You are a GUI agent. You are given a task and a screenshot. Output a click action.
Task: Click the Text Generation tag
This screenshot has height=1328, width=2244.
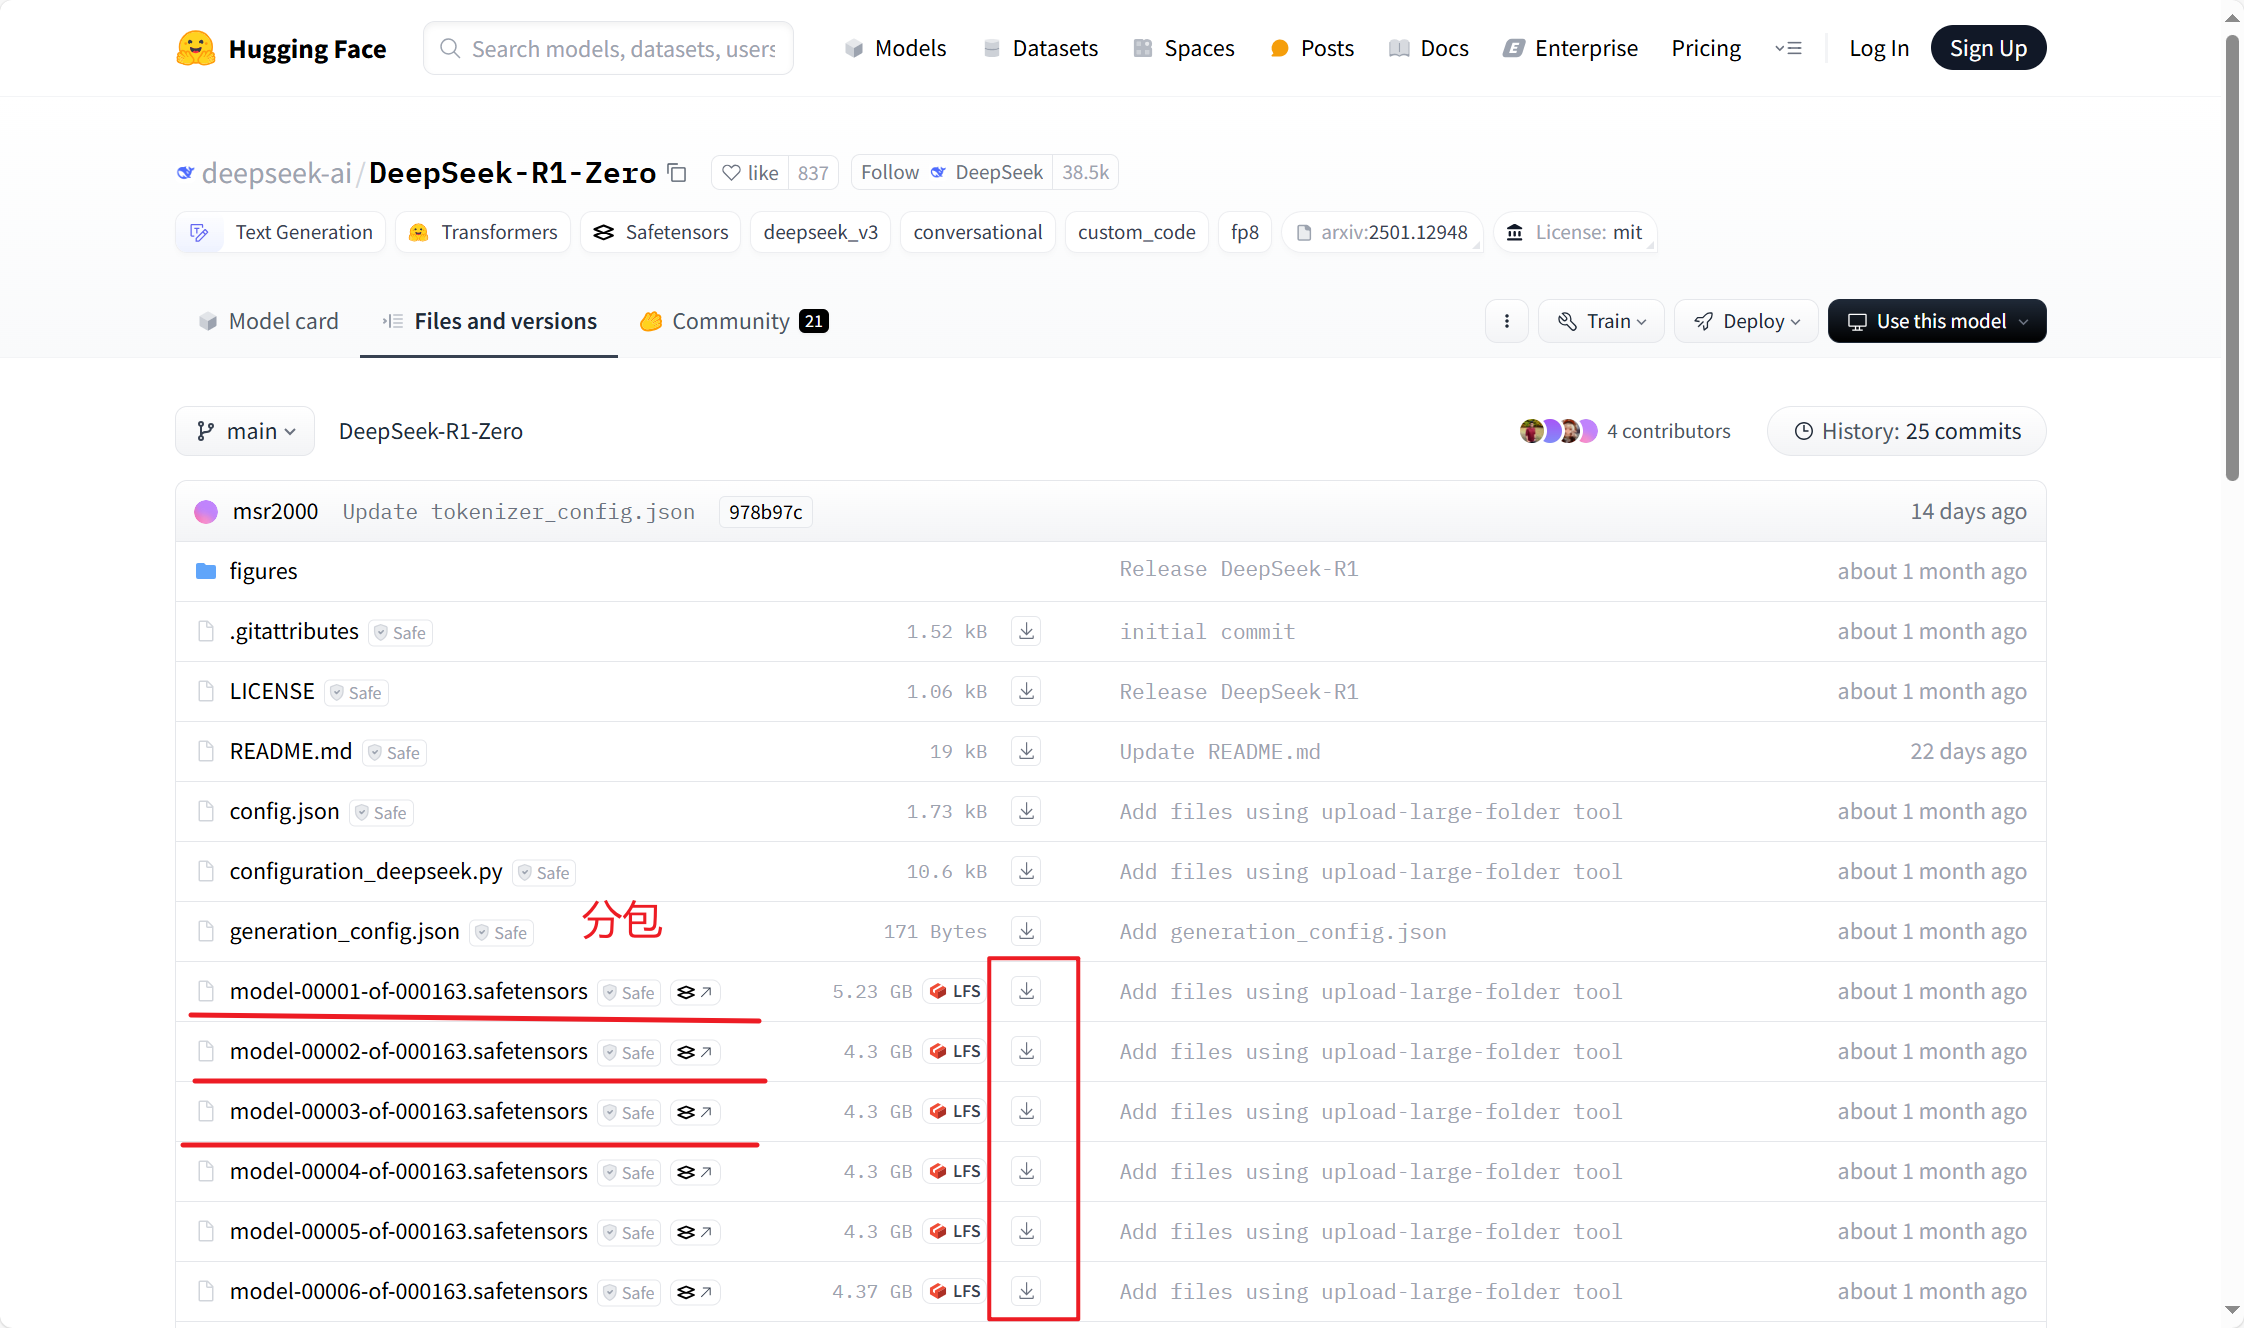[x=281, y=232]
